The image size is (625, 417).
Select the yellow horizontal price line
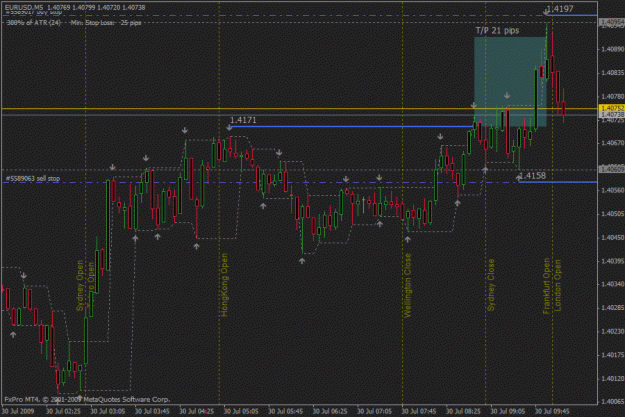click(x=299, y=108)
